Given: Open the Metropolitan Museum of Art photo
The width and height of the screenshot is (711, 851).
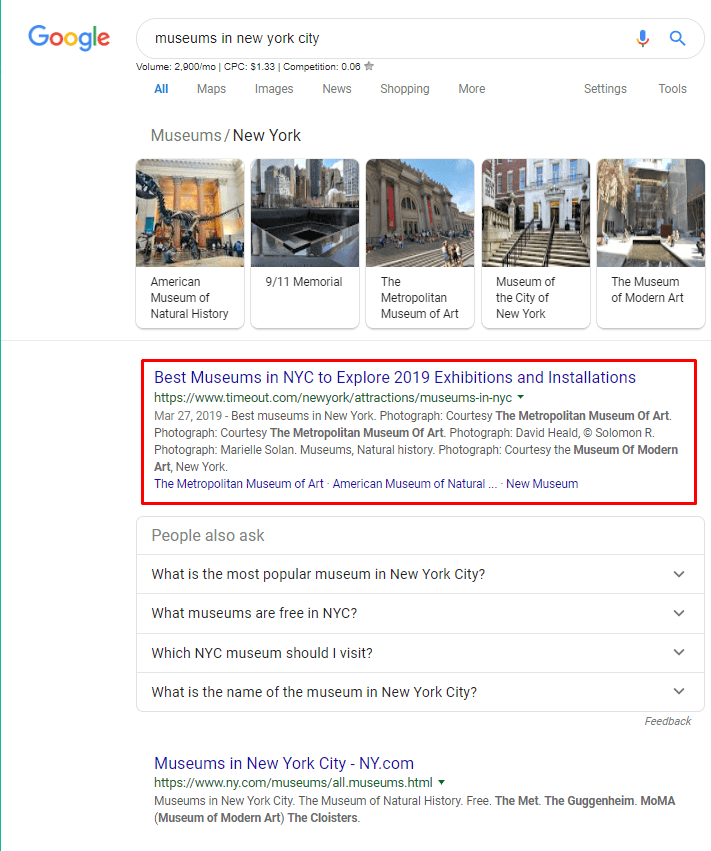Looking at the screenshot, I should point(420,213).
